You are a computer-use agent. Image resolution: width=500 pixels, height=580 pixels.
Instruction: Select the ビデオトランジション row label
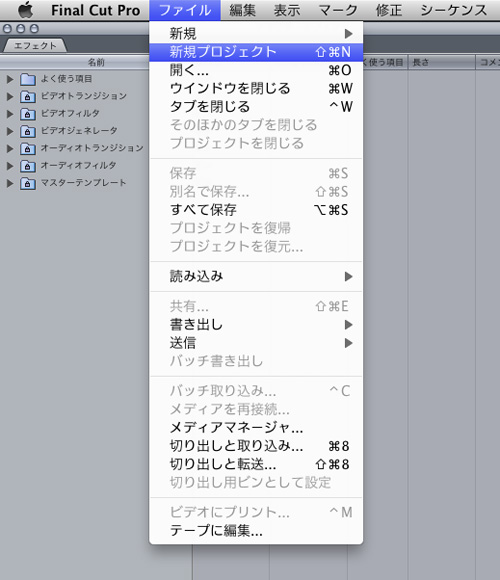(84, 96)
